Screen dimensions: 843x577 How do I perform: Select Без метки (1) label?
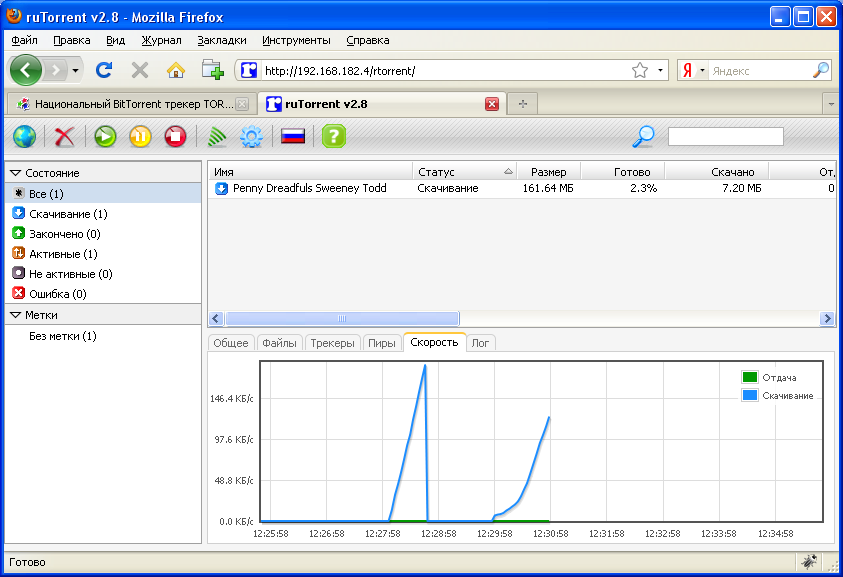click(x=103, y=336)
